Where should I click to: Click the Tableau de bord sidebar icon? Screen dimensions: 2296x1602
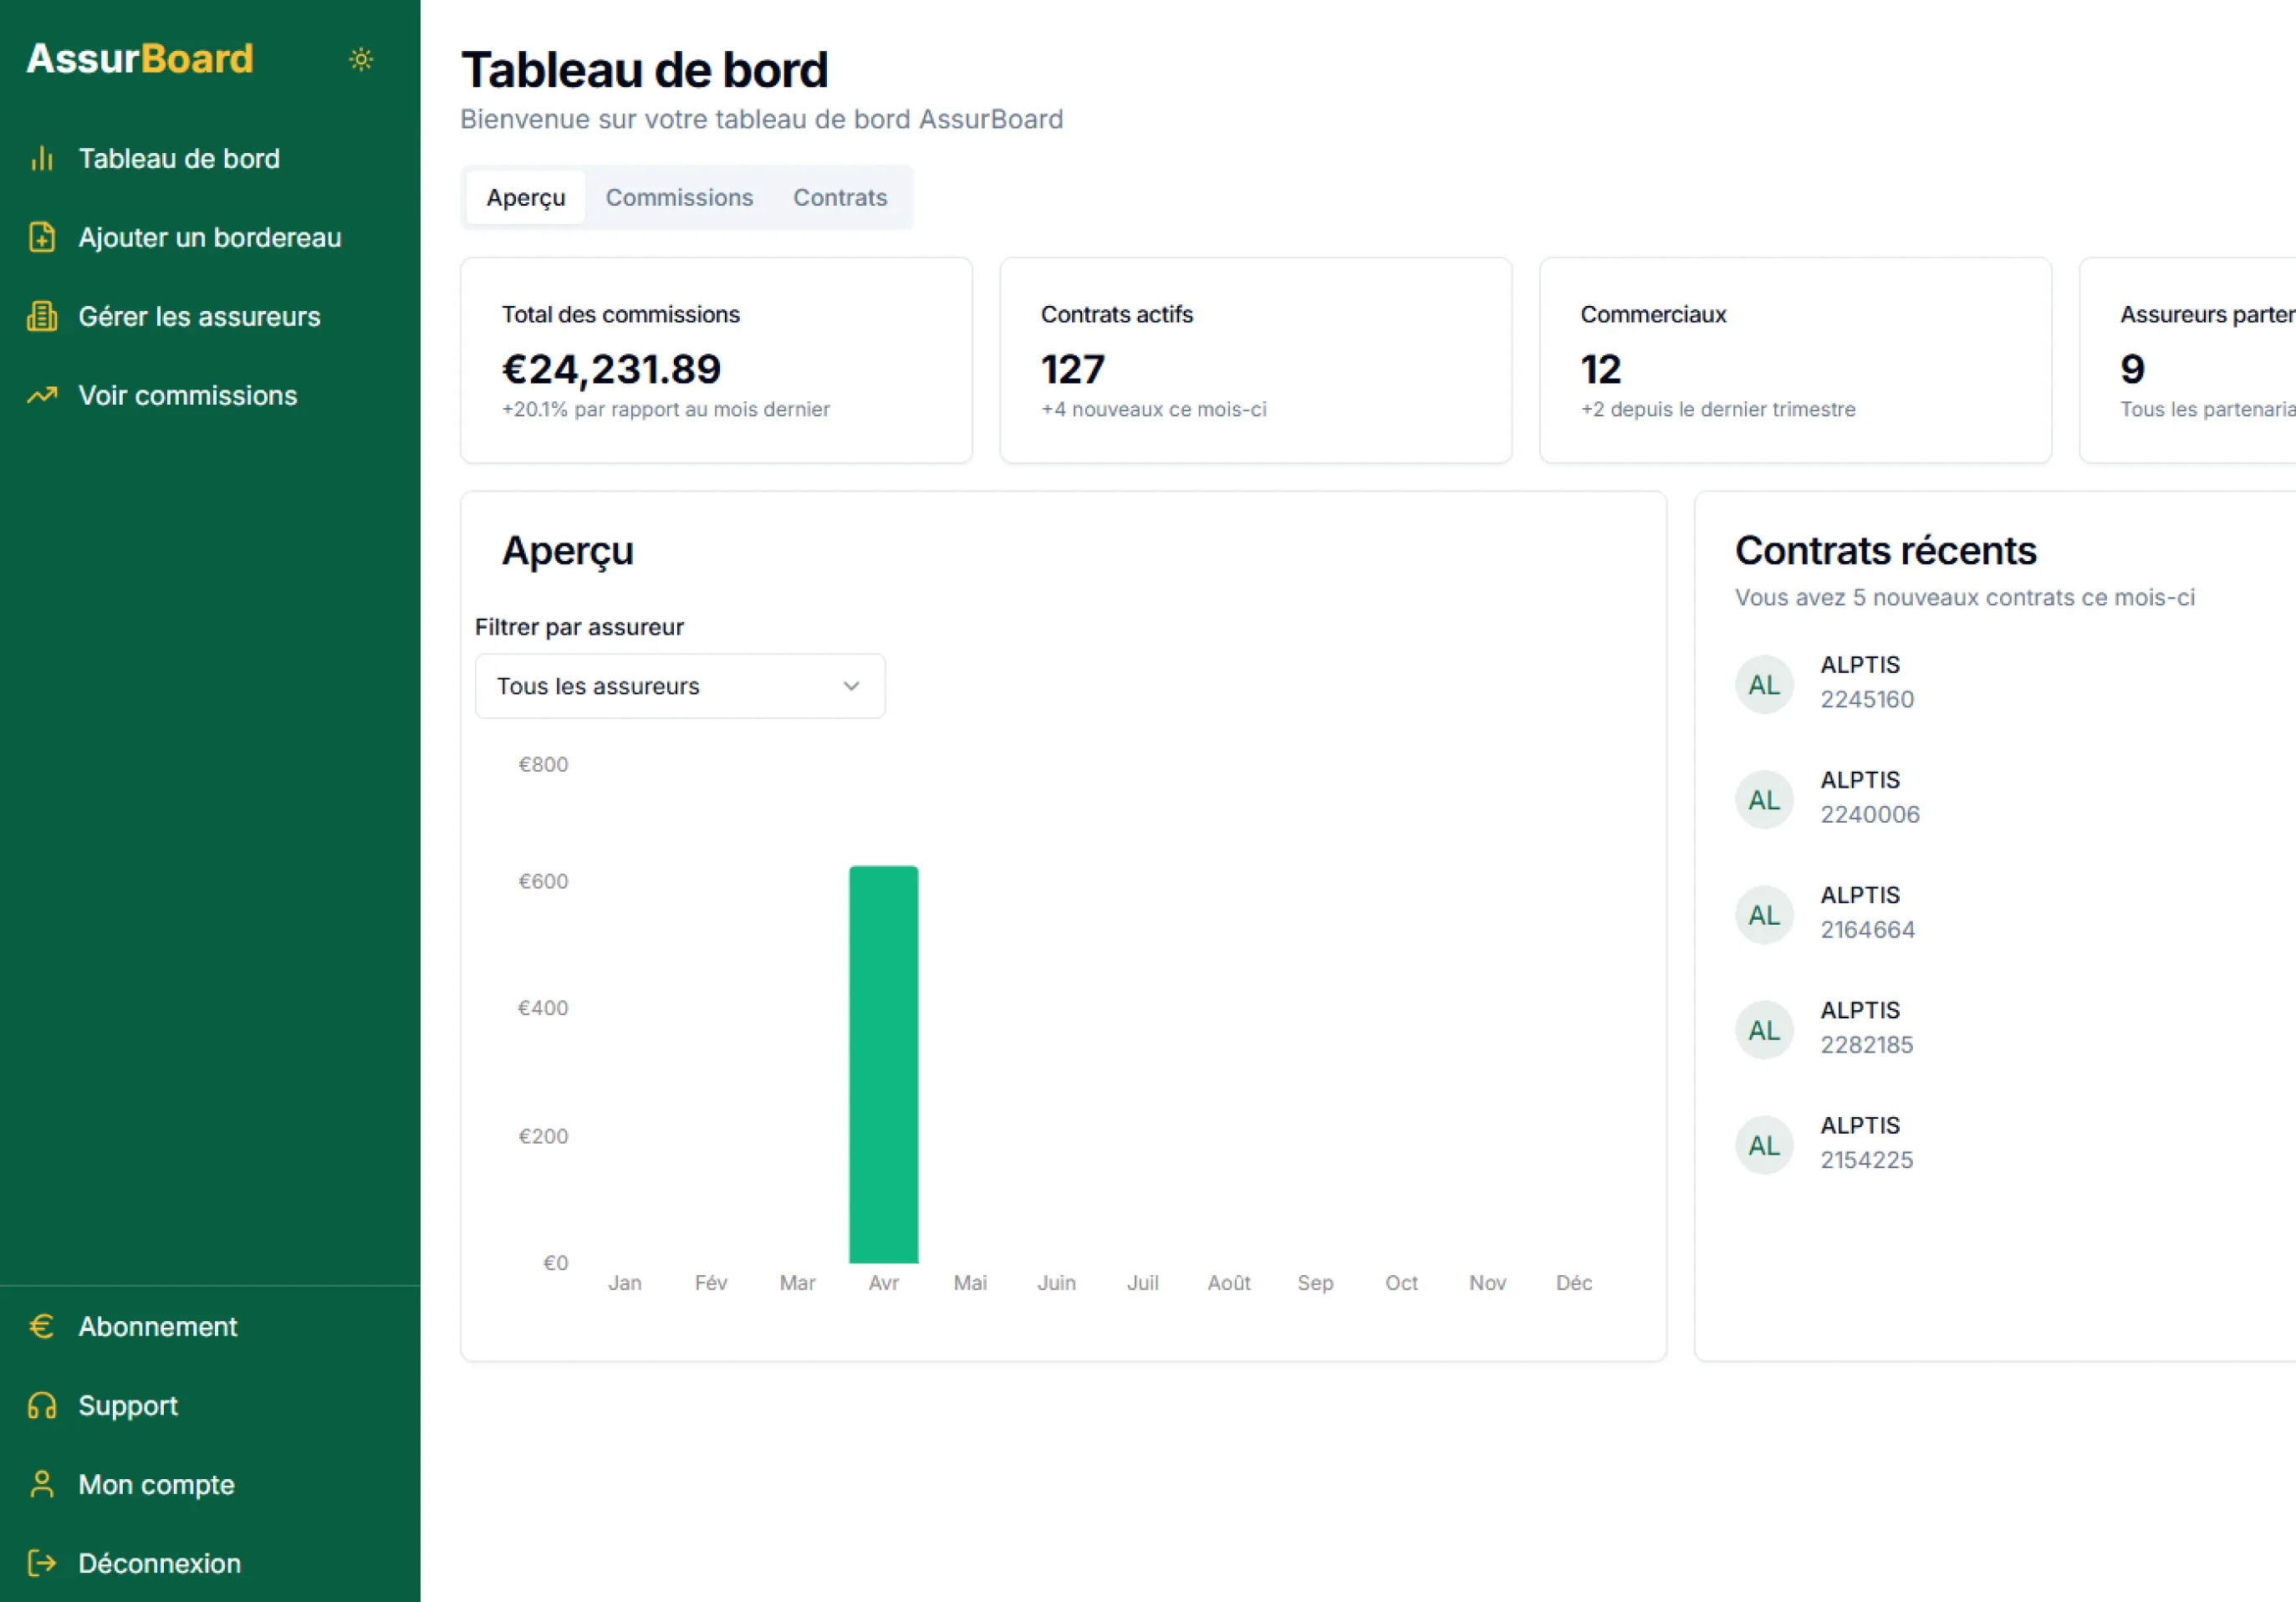[42, 158]
